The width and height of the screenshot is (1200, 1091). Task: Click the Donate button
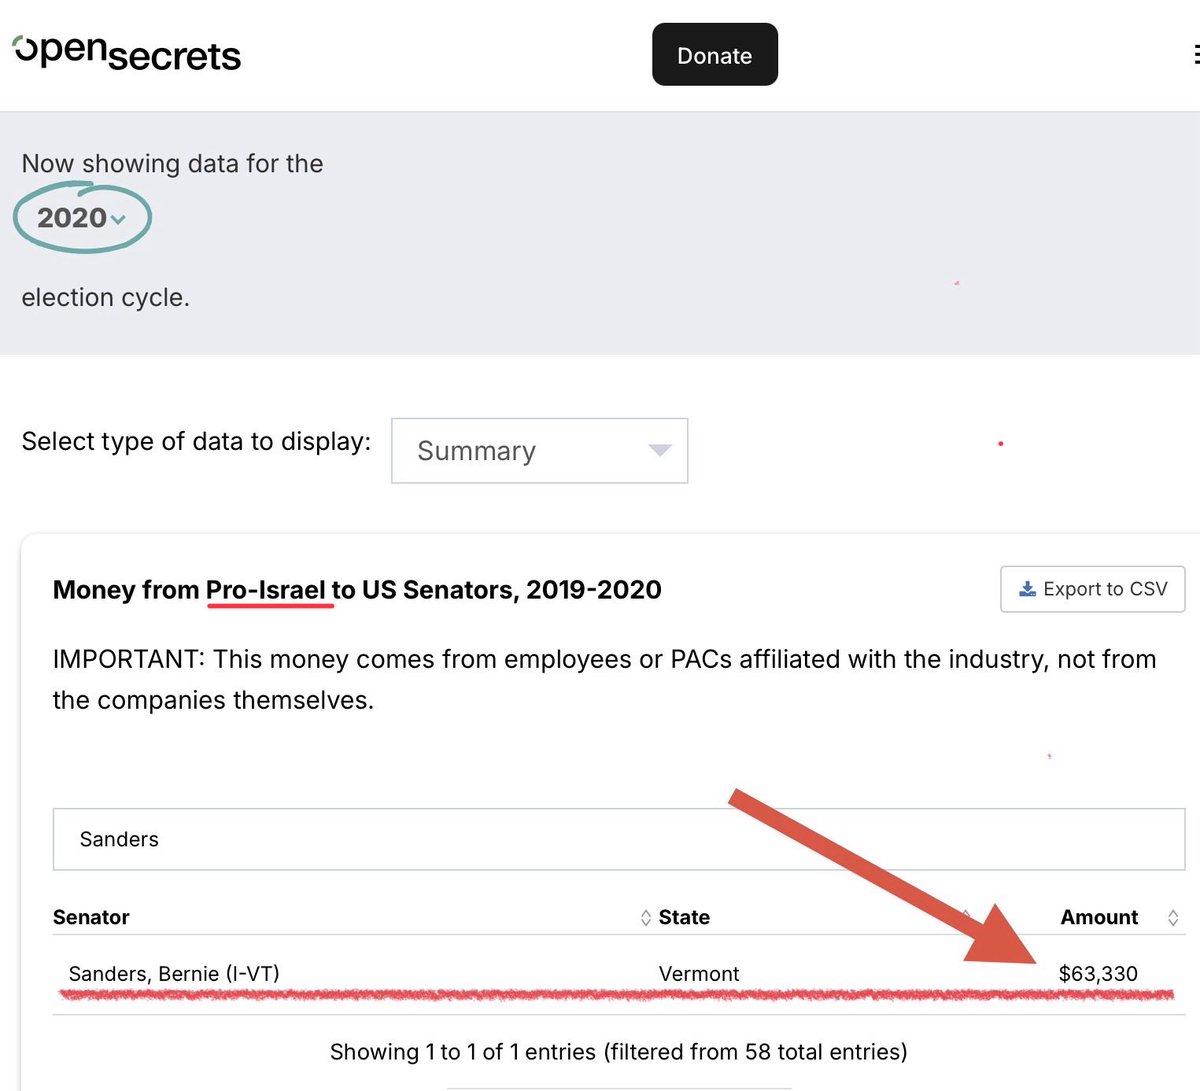click(x=715, y=55)
